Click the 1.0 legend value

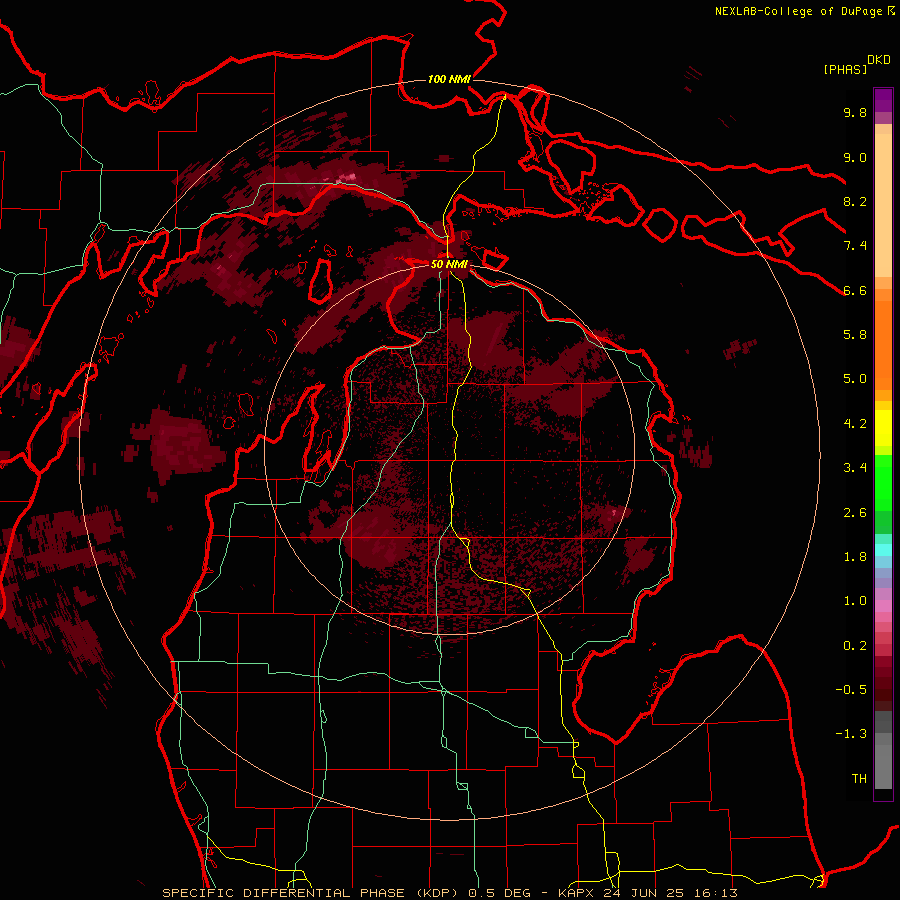[x=855, y=601]
